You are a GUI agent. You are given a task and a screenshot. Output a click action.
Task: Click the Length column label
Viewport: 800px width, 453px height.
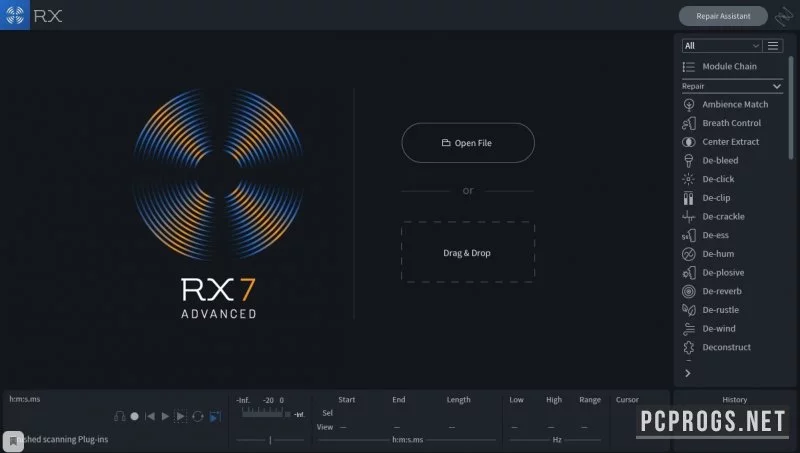458,399
